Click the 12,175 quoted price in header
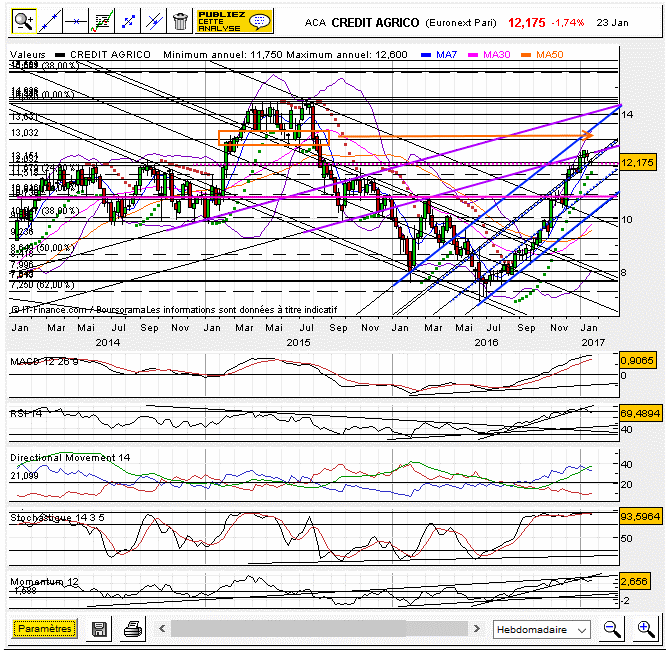 (526, 23)
